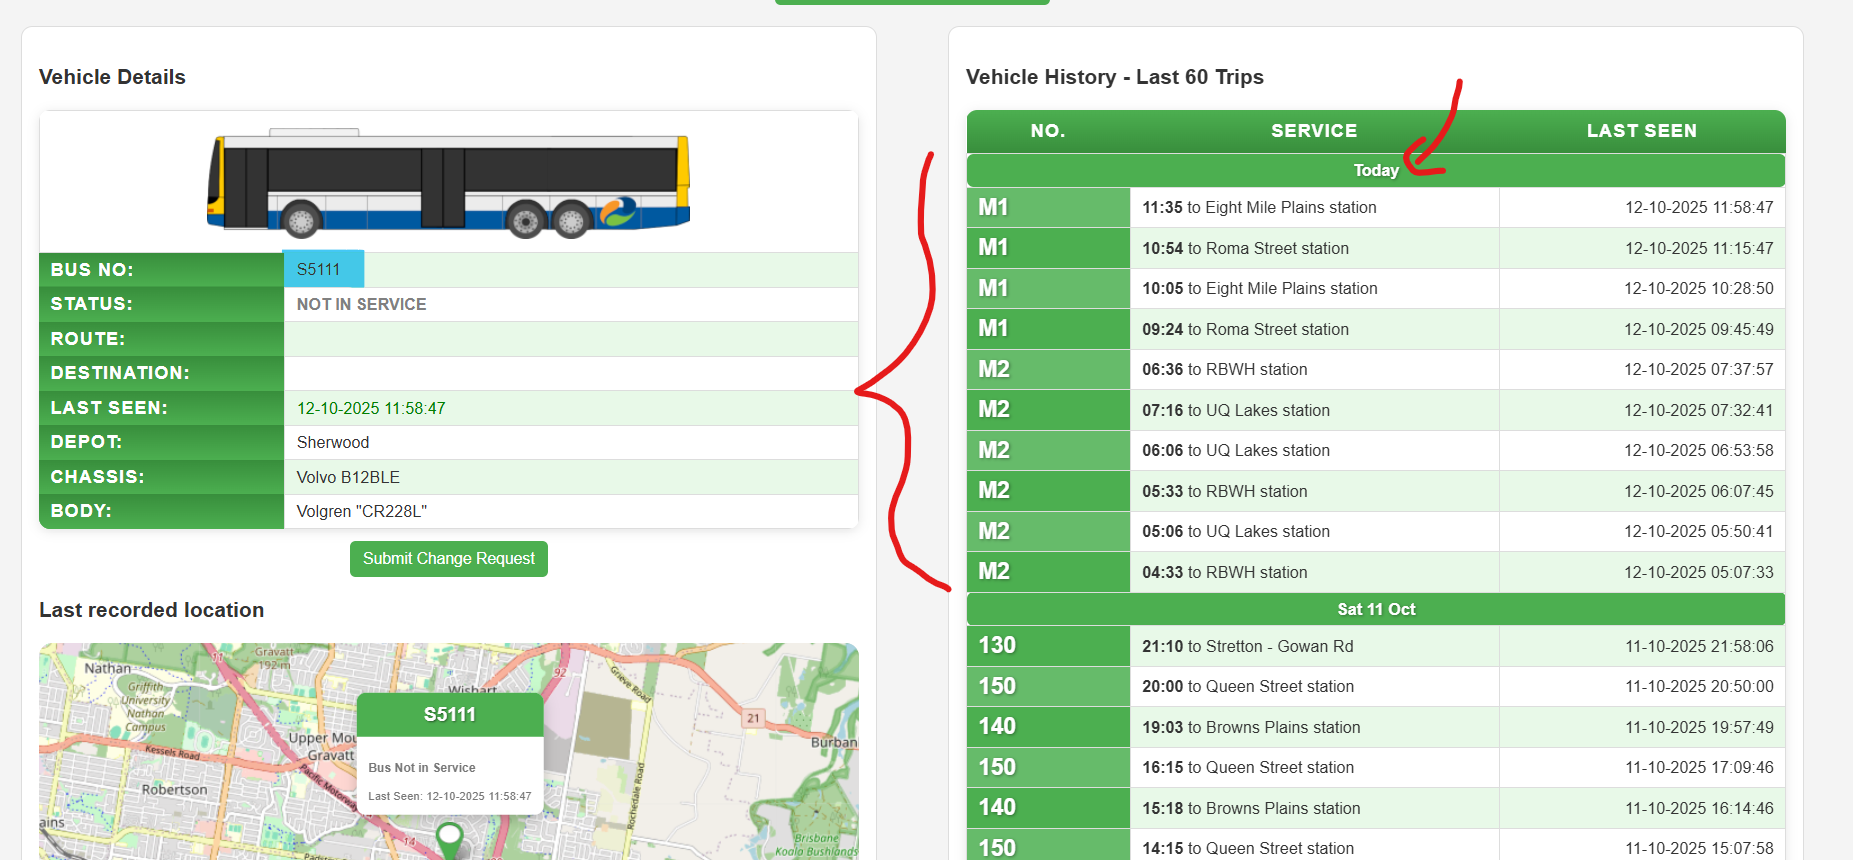Collapse the Today trip group header
This screenshot has width=1853, height=860.
click(1375, 171)
